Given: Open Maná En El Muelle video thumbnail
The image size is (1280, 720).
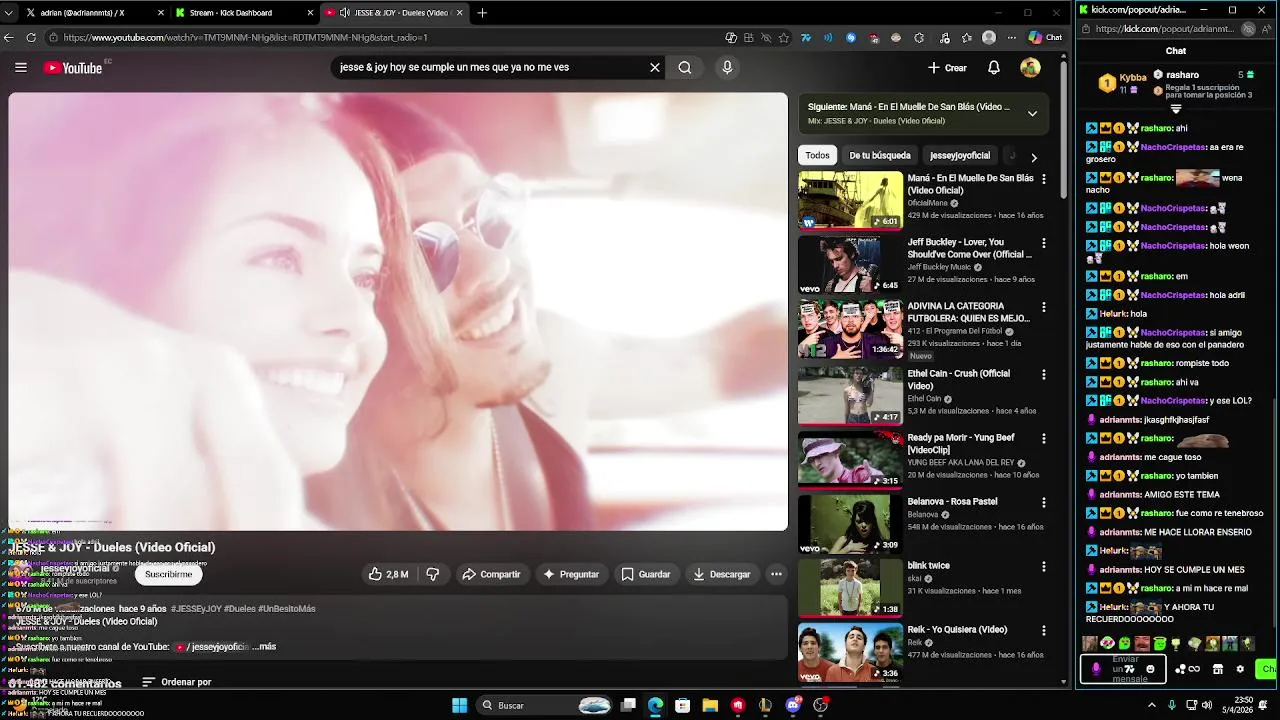Looking at the screenshot, I should pos(850,200).
